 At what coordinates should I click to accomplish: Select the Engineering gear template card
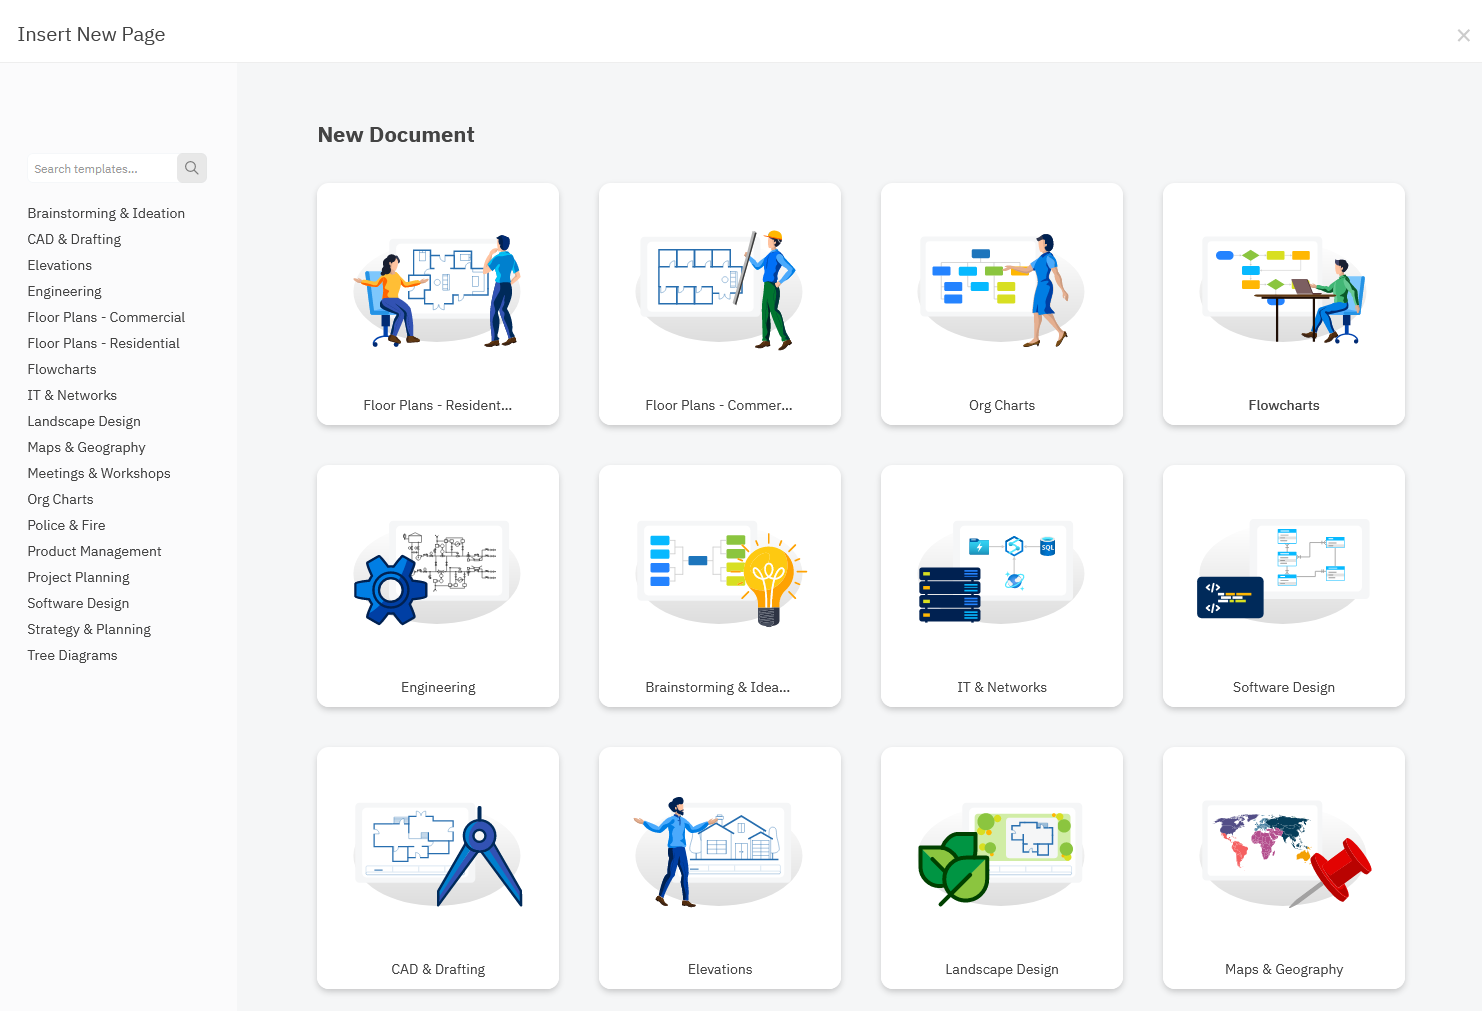pyautogui.click(x=438, y=586)
